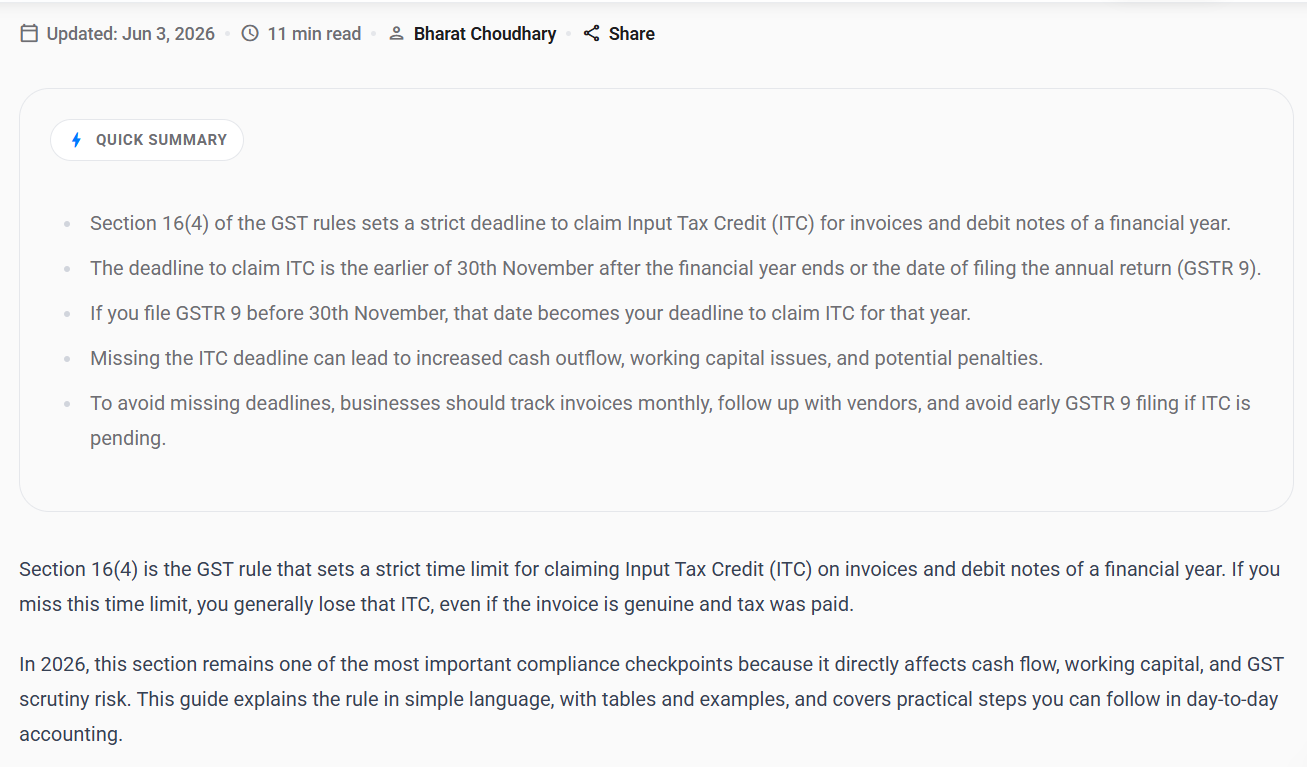Click paragraph starting 'In 2026, this section'
1307x767 pixels.
pos(651,699)
